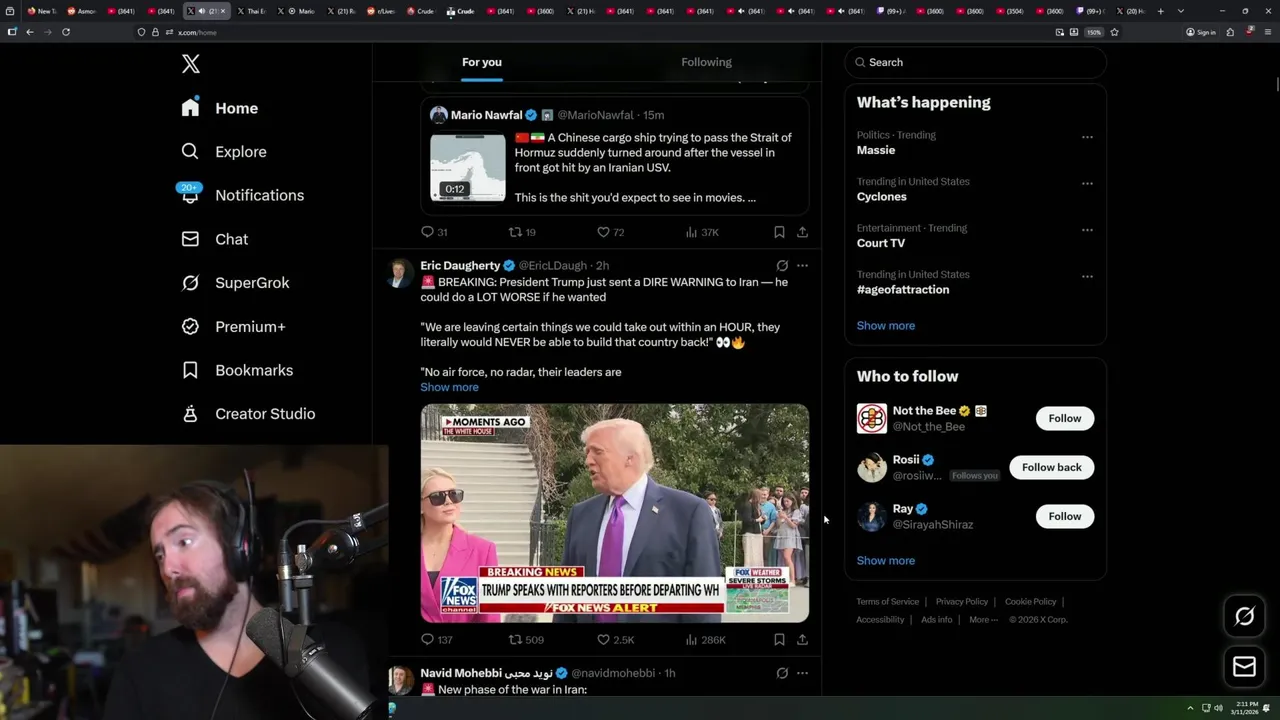Open more options for Massie trend
The height and width of the screenshot is (720, 1280).
pyautogui.click(x=1087, y=137)
